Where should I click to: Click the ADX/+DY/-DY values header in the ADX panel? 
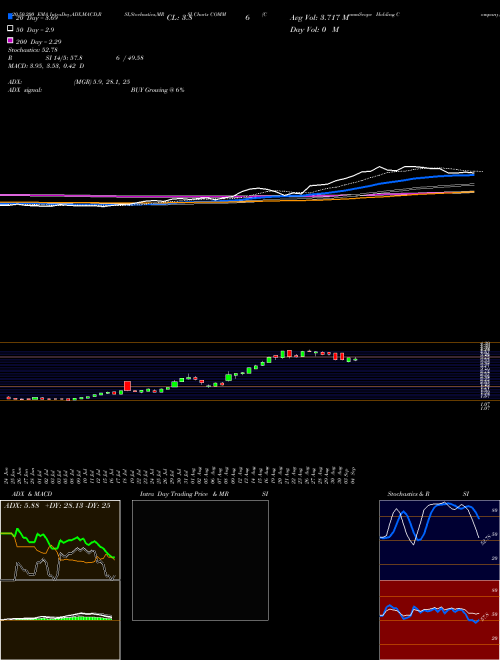(57, 505)
